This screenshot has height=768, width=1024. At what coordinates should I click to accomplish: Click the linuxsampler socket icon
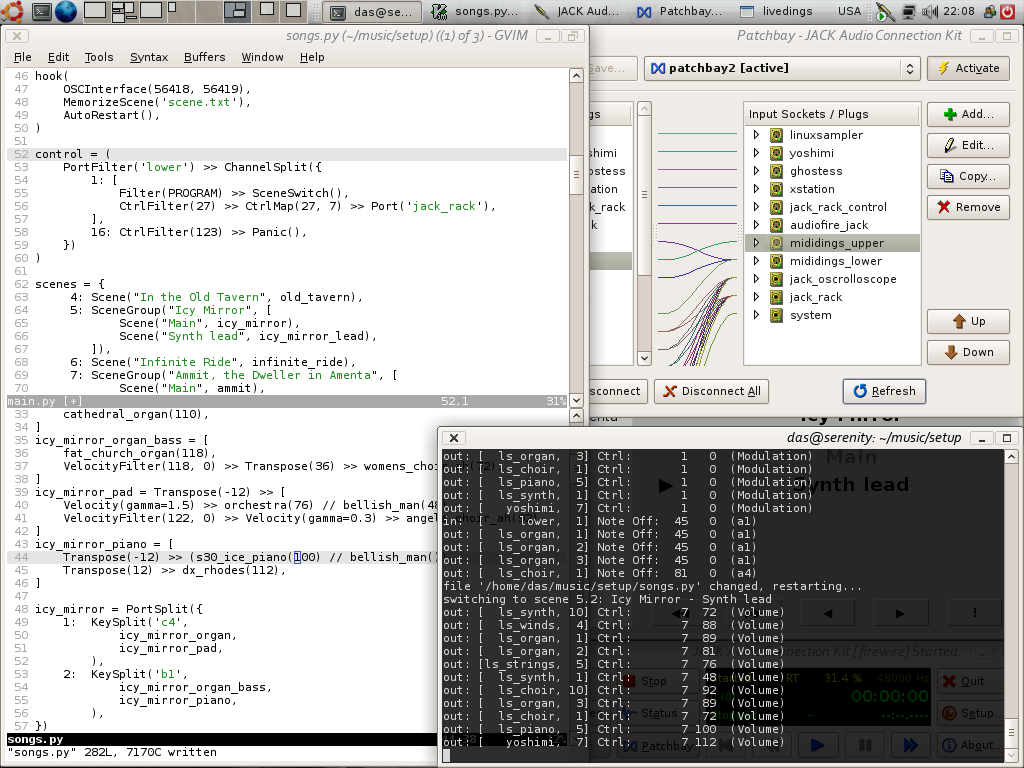point(776,135)
